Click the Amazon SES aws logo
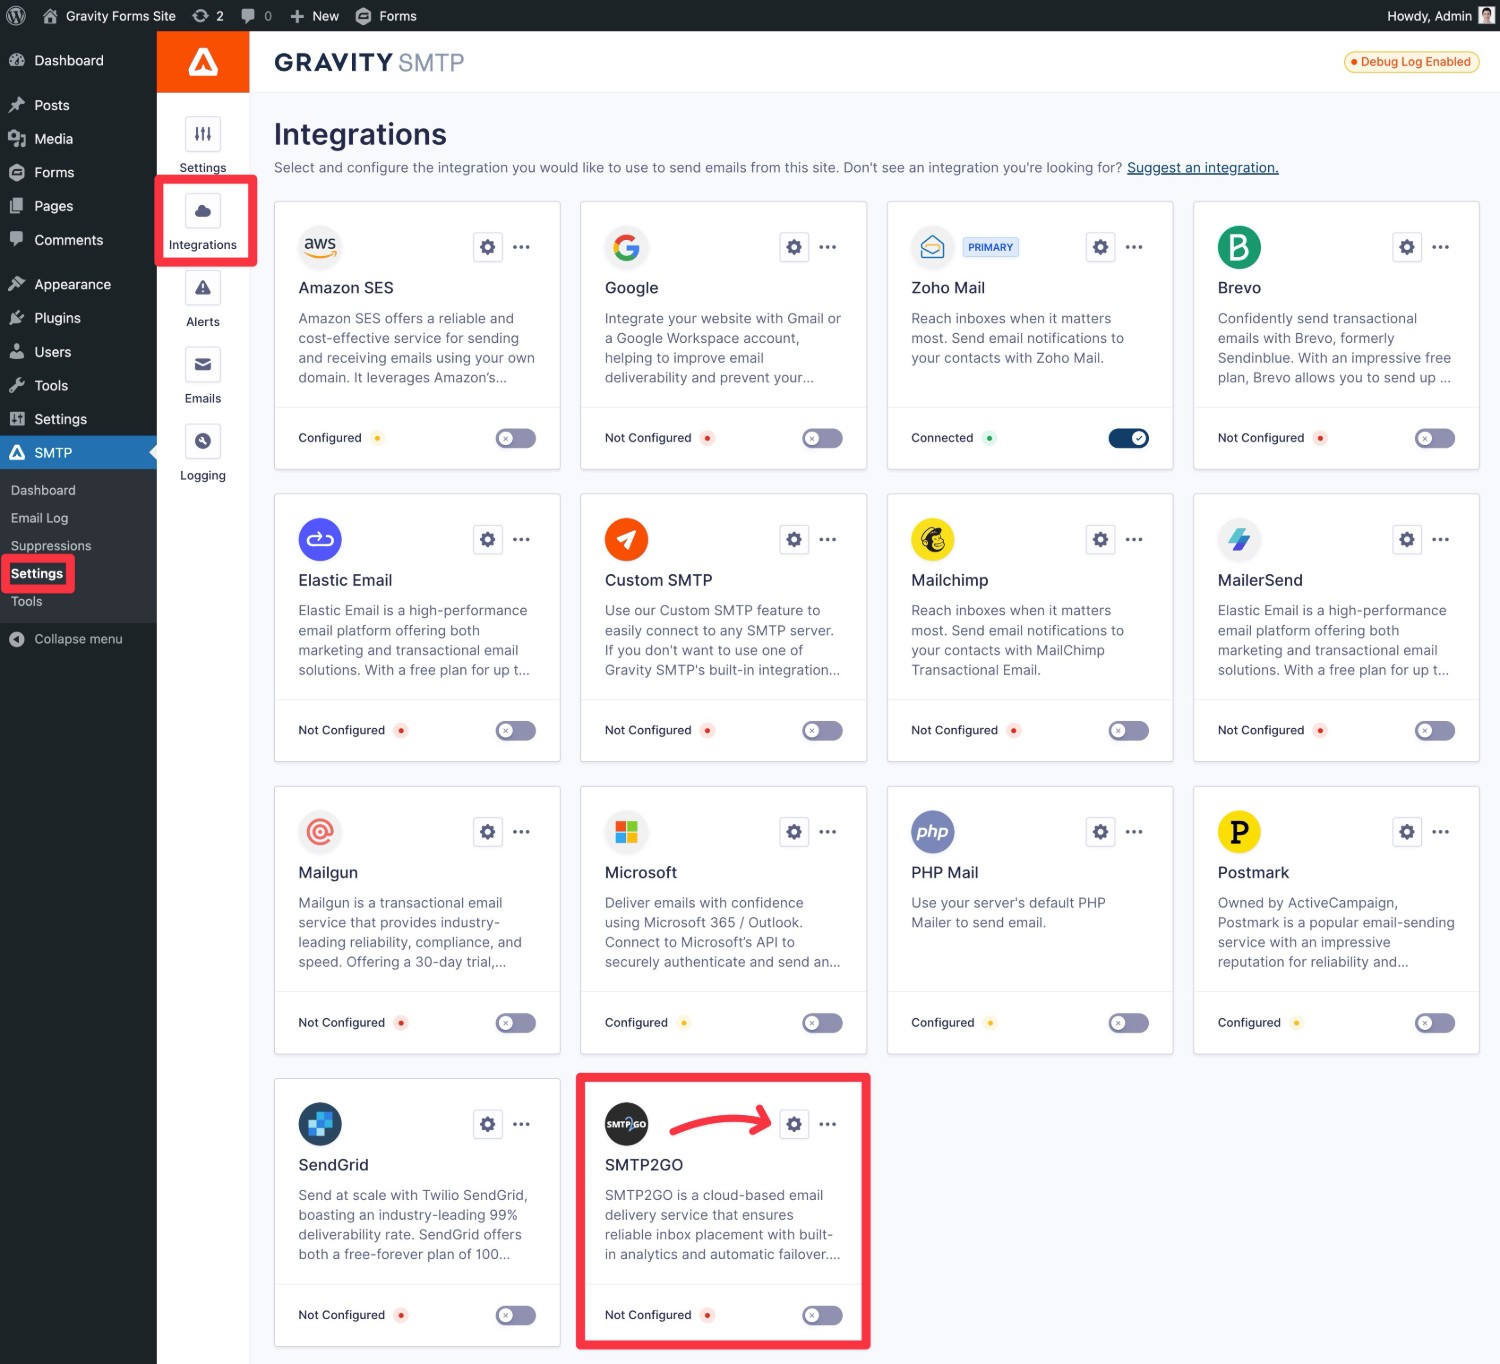1500x1364 pixels. click(x=320, y=247)
